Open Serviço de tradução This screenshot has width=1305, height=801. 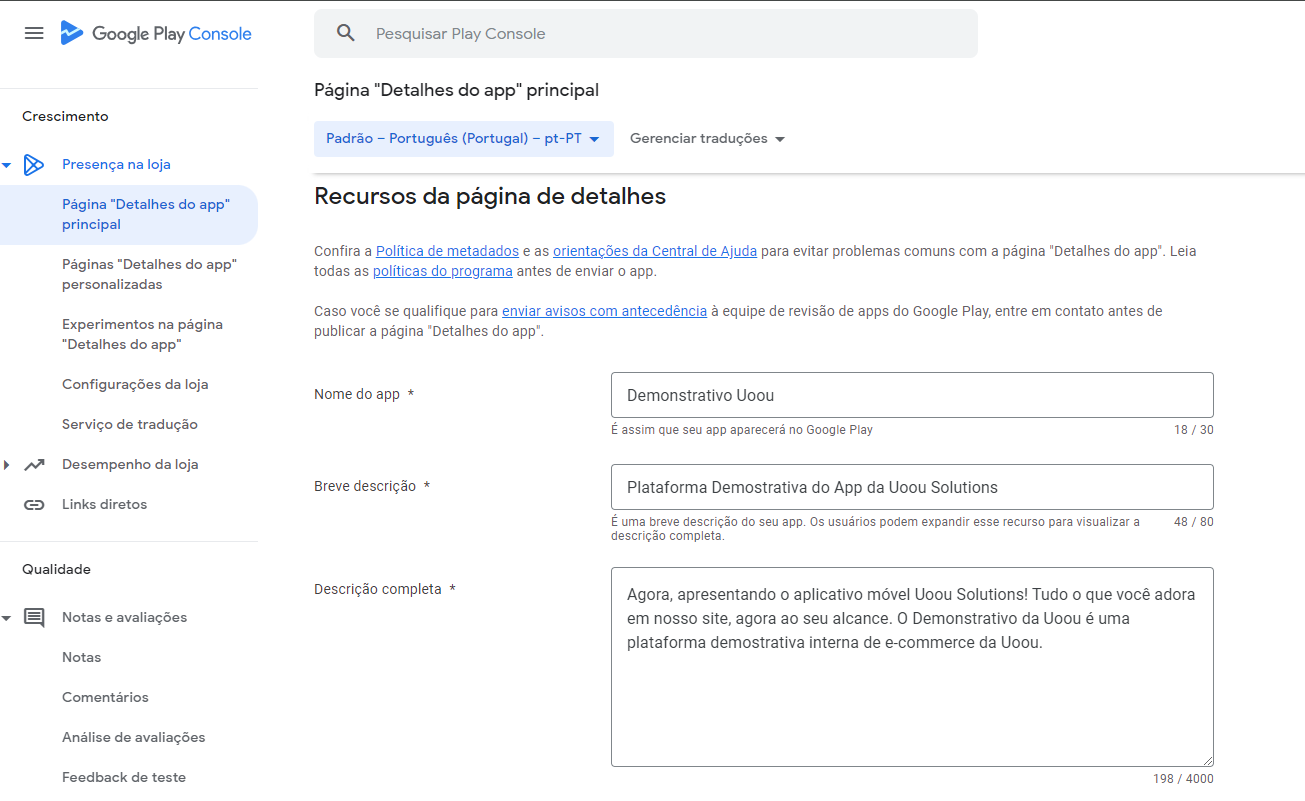[129, 425]
